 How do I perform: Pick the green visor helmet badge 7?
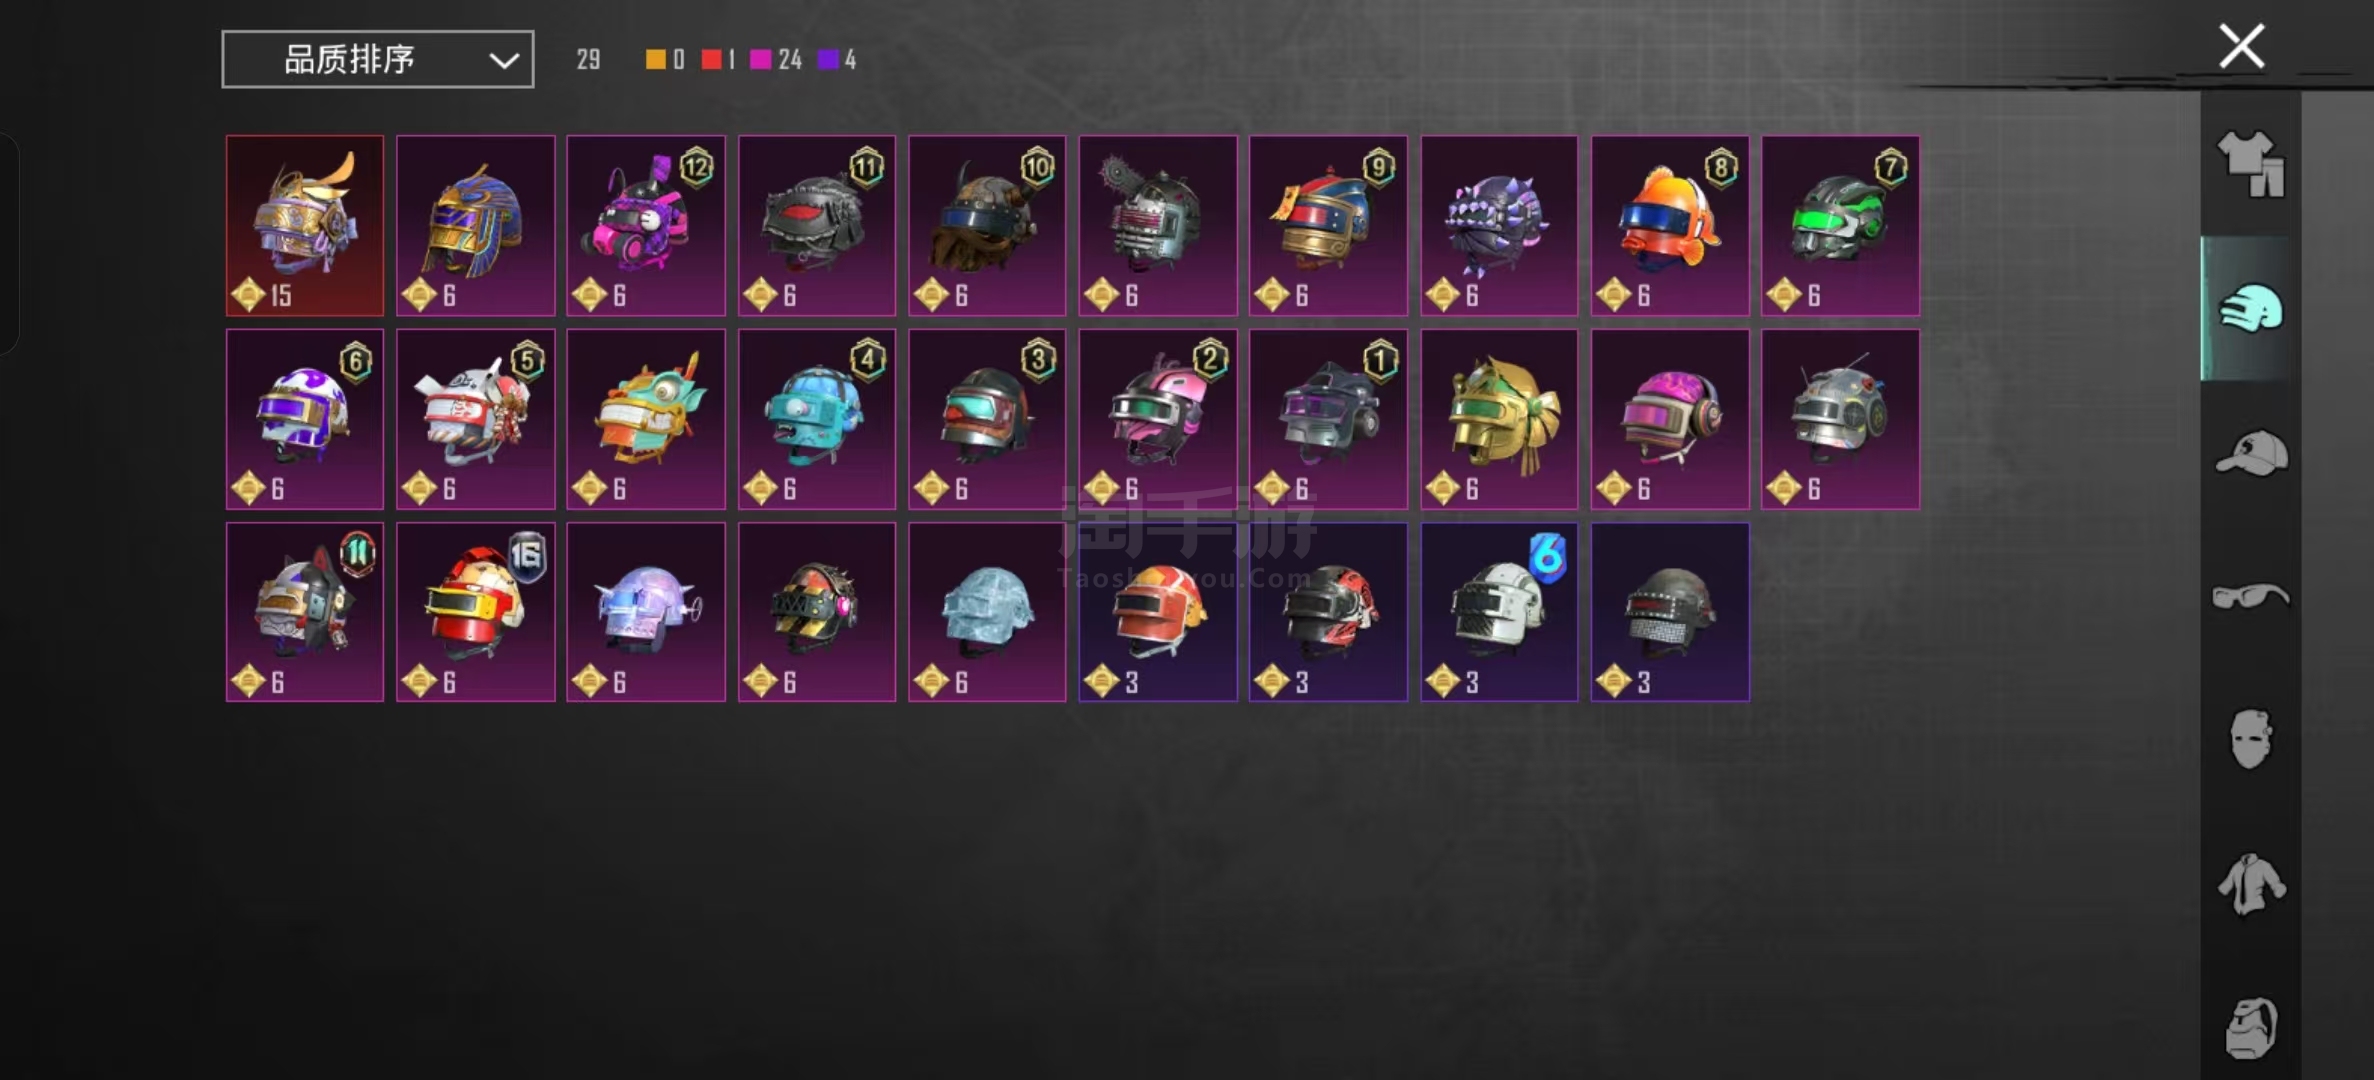[1840, 226]
